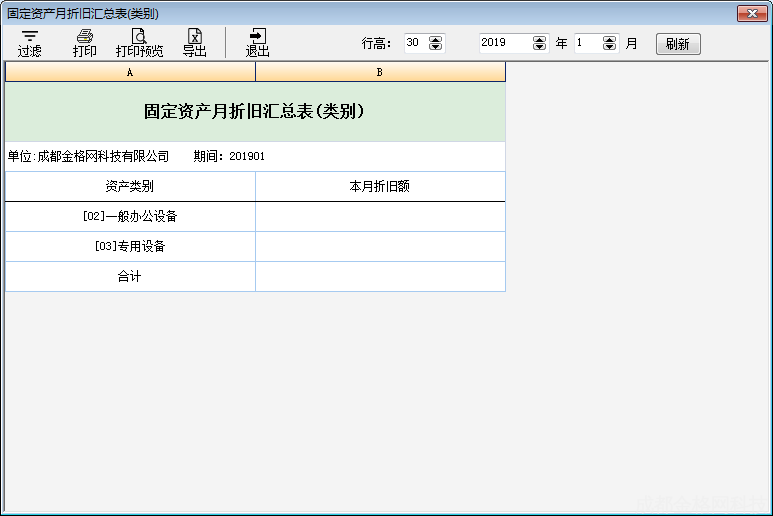Screen dimensions: 773x516
Task: Select column A header
Action: (x=130, y=72)
